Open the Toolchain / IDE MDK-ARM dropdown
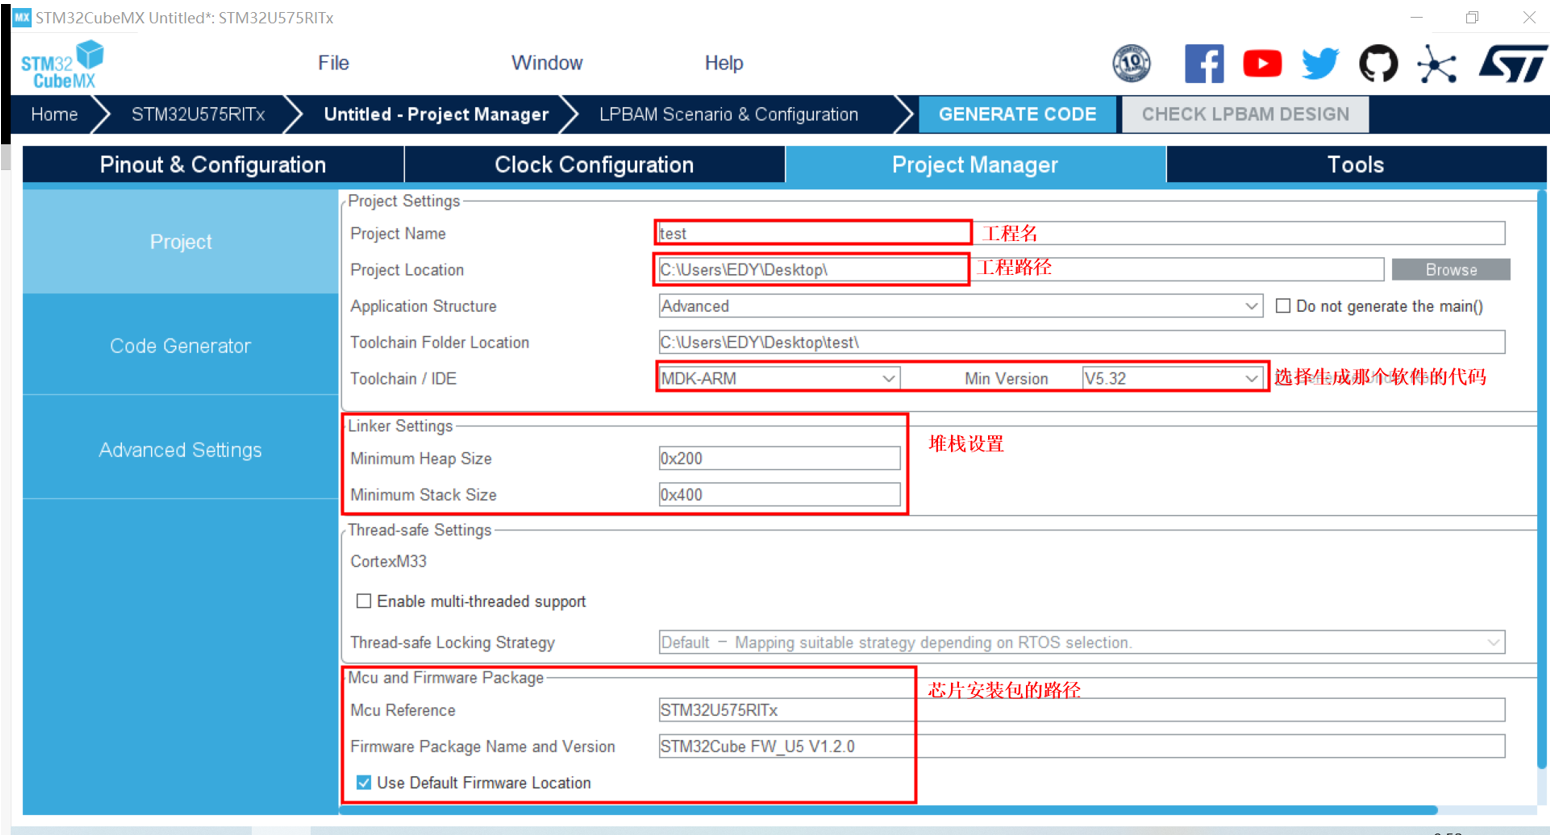 [x=887, y=379]
